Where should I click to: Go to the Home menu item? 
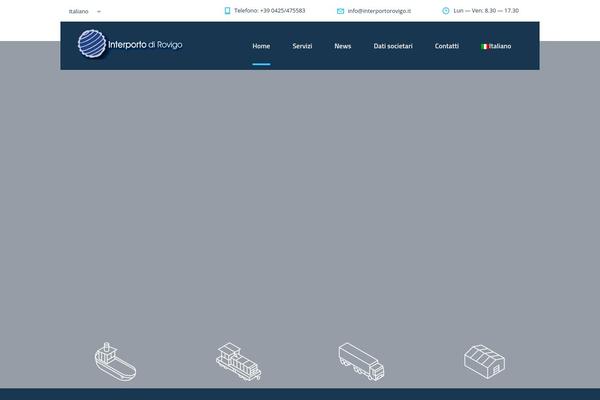[261, 46]
